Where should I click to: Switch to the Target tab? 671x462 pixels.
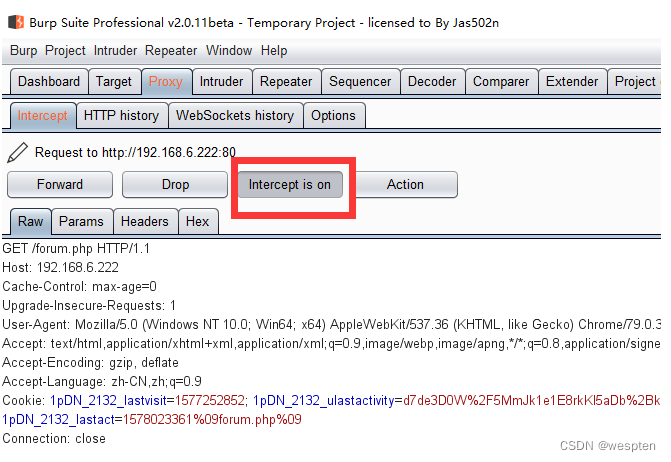pos(114,81)
